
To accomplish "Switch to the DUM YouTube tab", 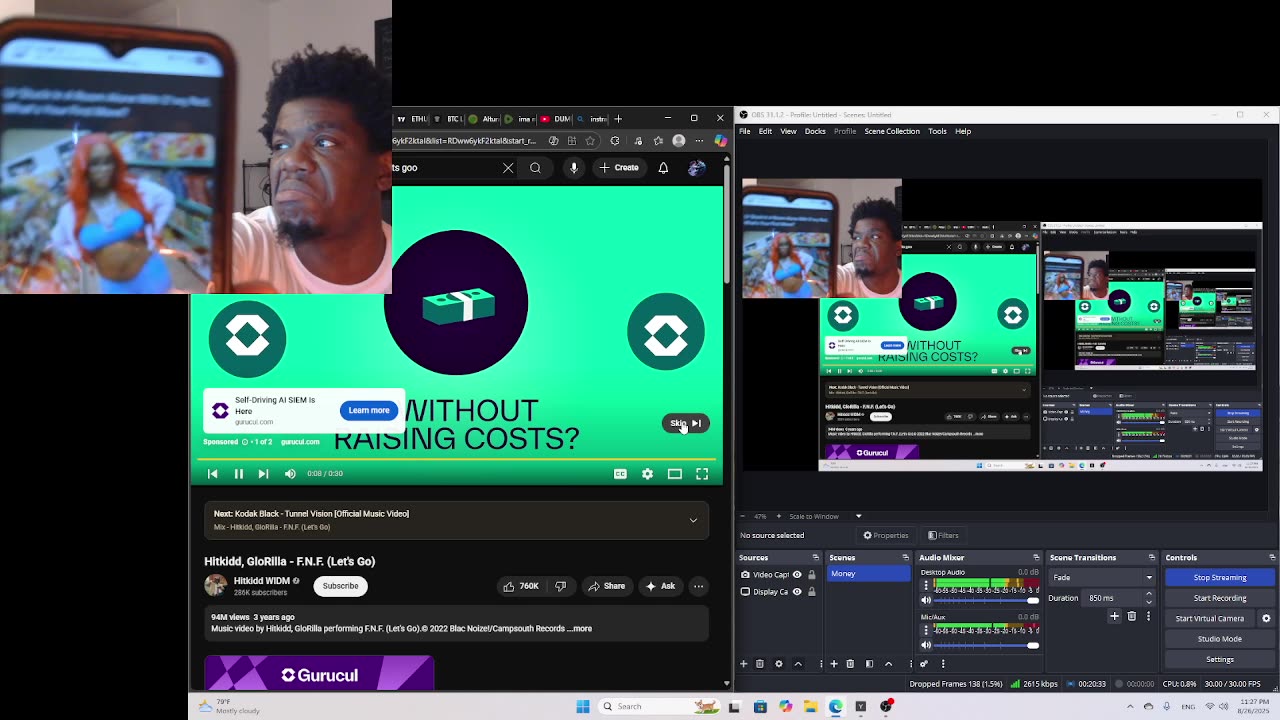I will (x=555, y=119).
